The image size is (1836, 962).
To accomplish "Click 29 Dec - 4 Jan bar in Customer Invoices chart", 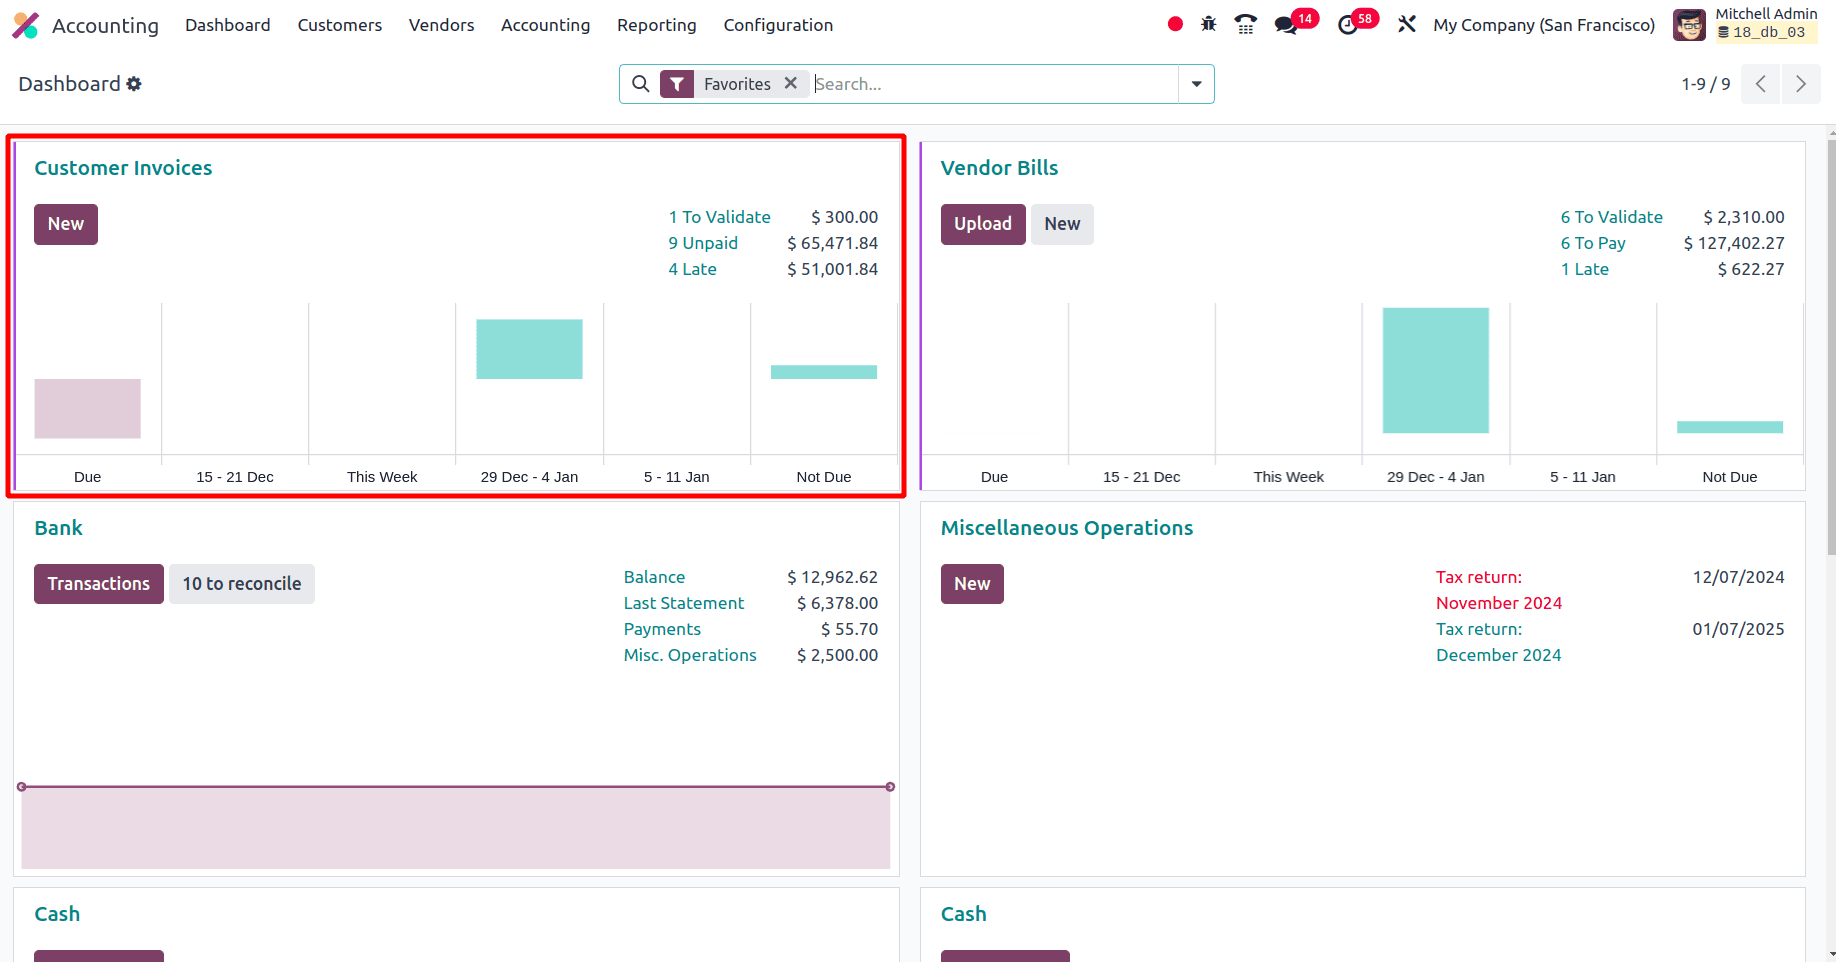I will [529, 349].
